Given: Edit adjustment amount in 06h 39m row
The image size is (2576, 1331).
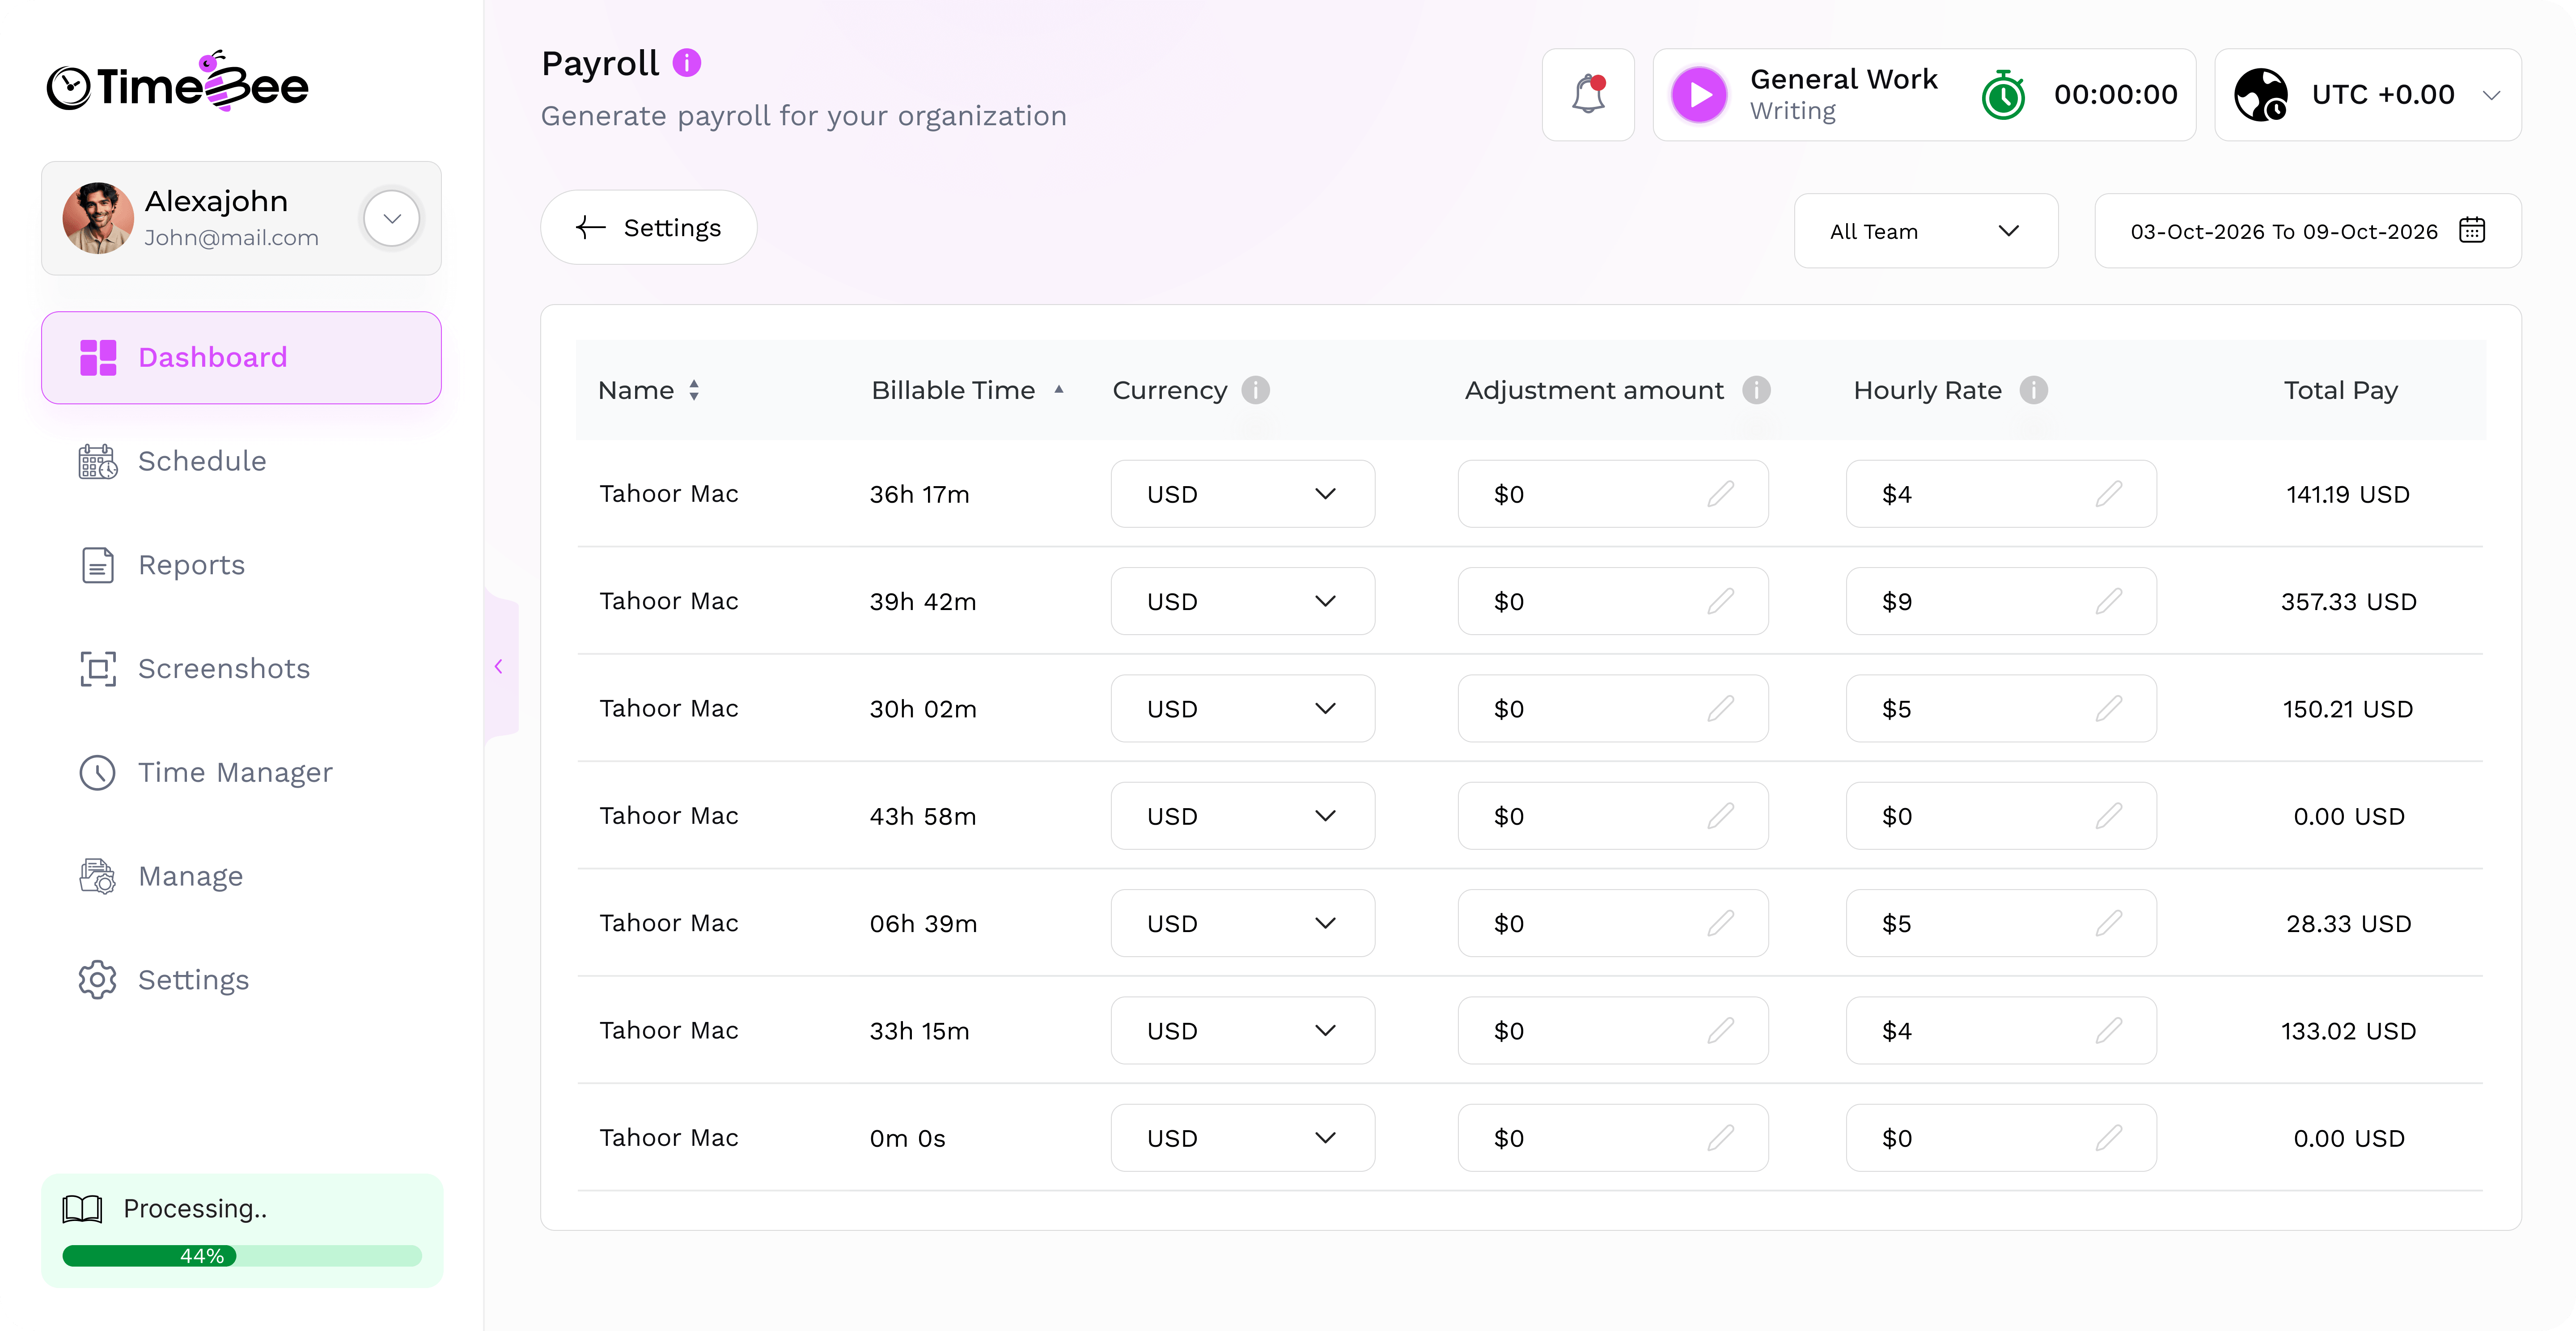Looking at the screenshot, I should 1720,923.
